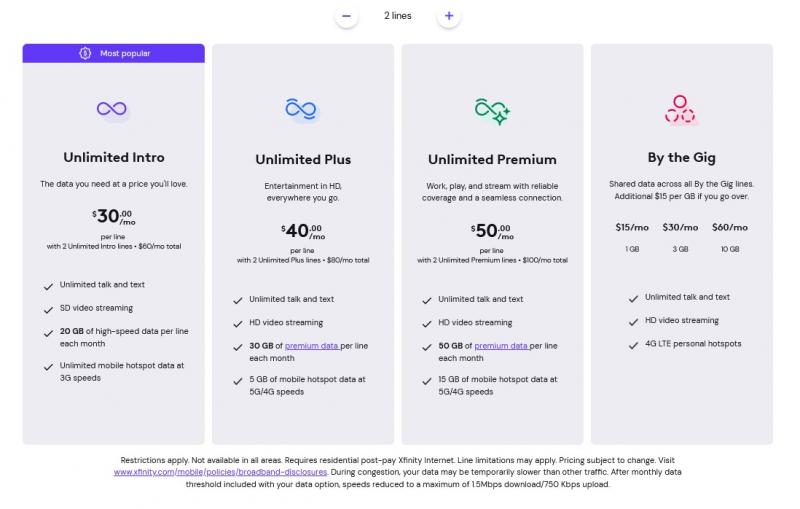Open premium data link in Unlimited Plus
800x509 pixels.
click(311, 346)
